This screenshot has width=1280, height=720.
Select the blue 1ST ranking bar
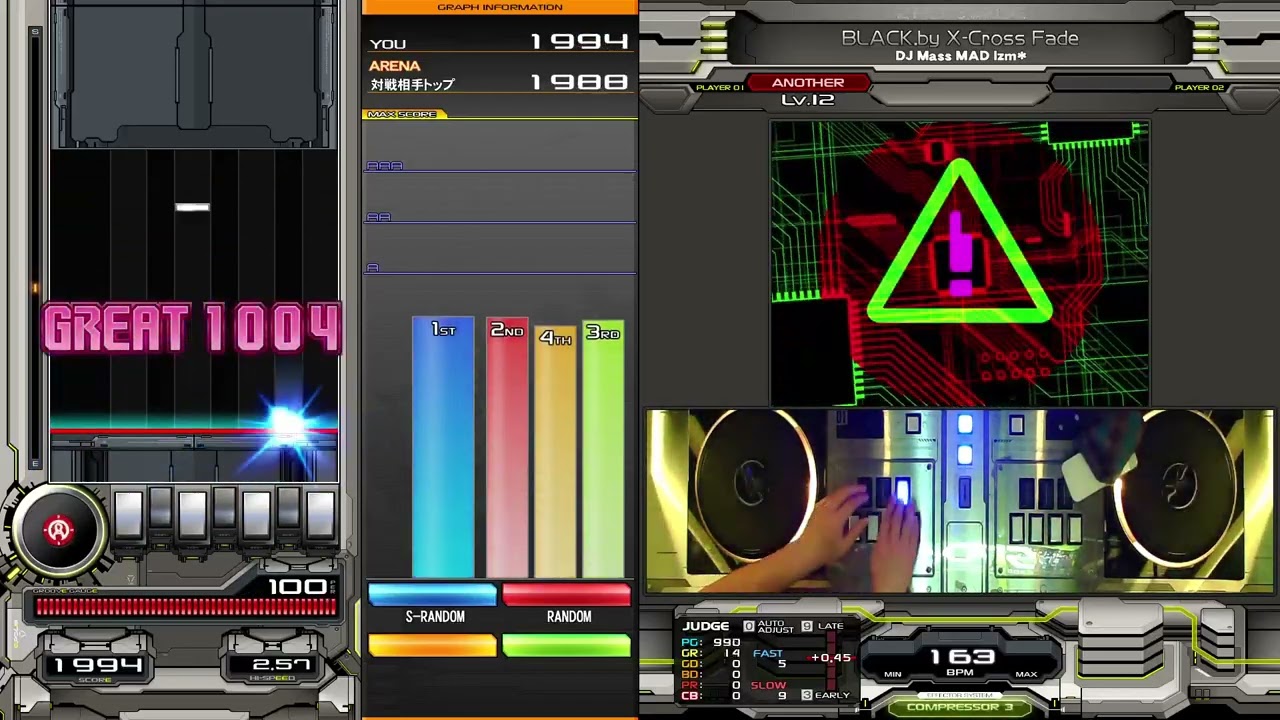point(443,447)
